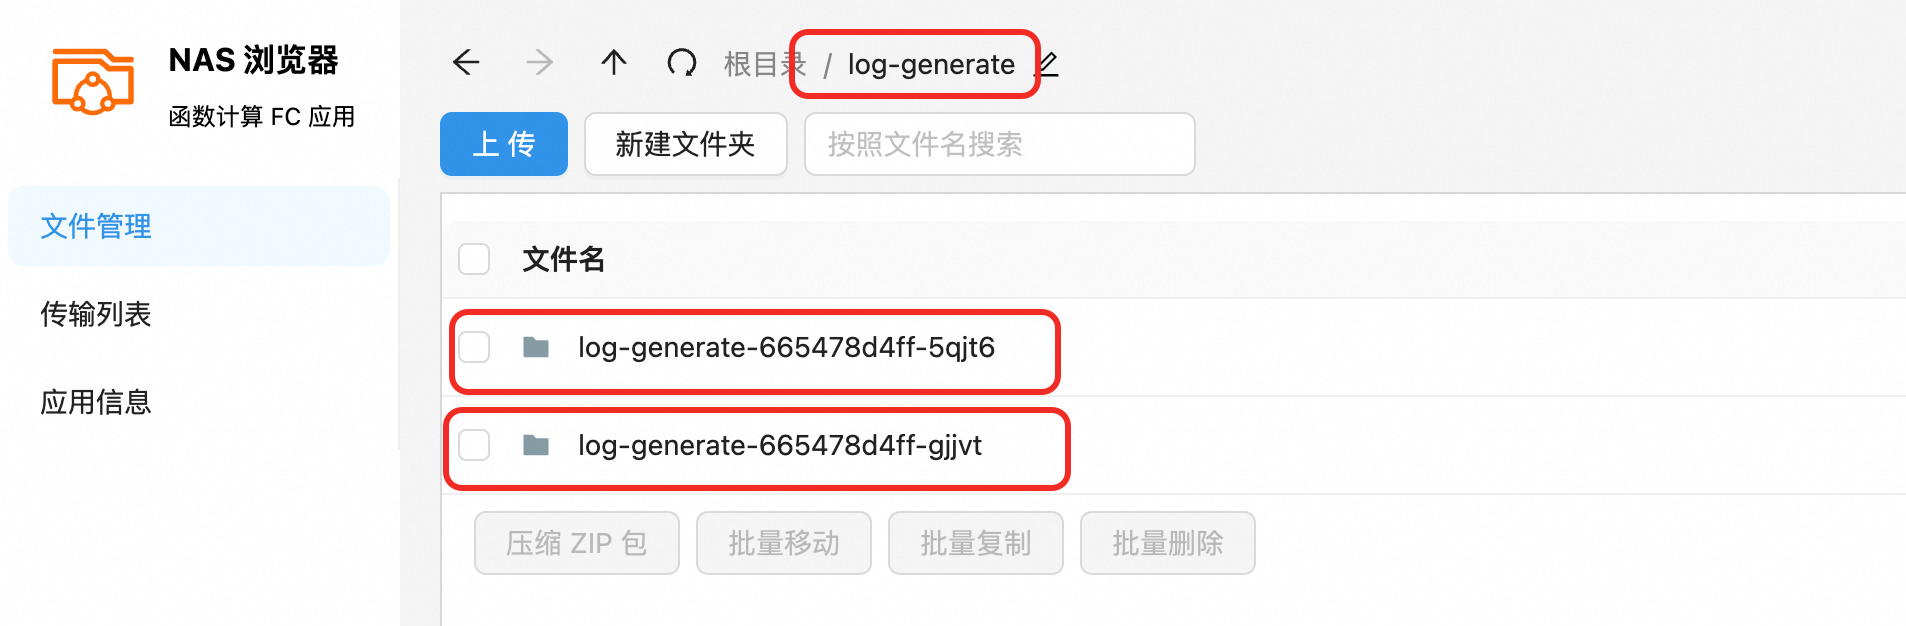Viewport: 1906px width, 626px height.
Task: Create a folder with 新建文件夹
Action: pos(686,144)
